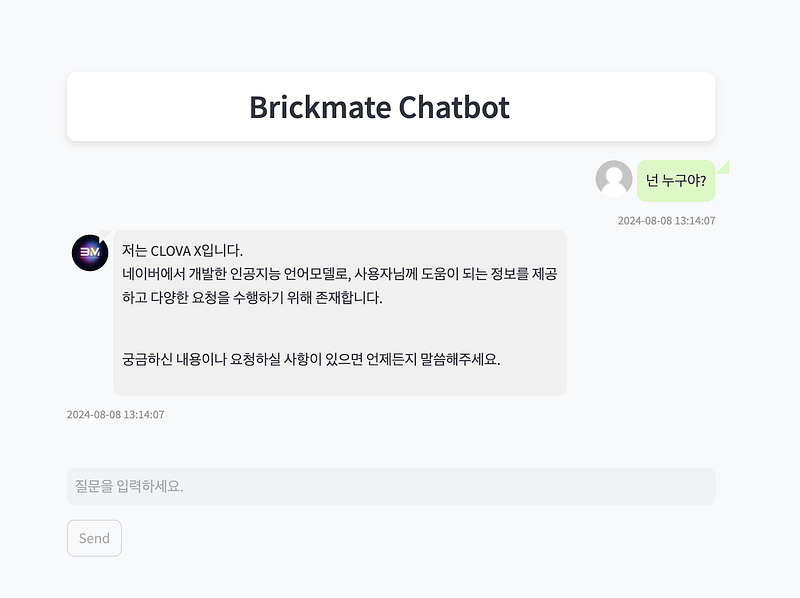Image resolution: width=800 pixels, height=598 pixels.
Task: Click '말씀해주세요.' at the end of the reply
Action: click(460, 359)
